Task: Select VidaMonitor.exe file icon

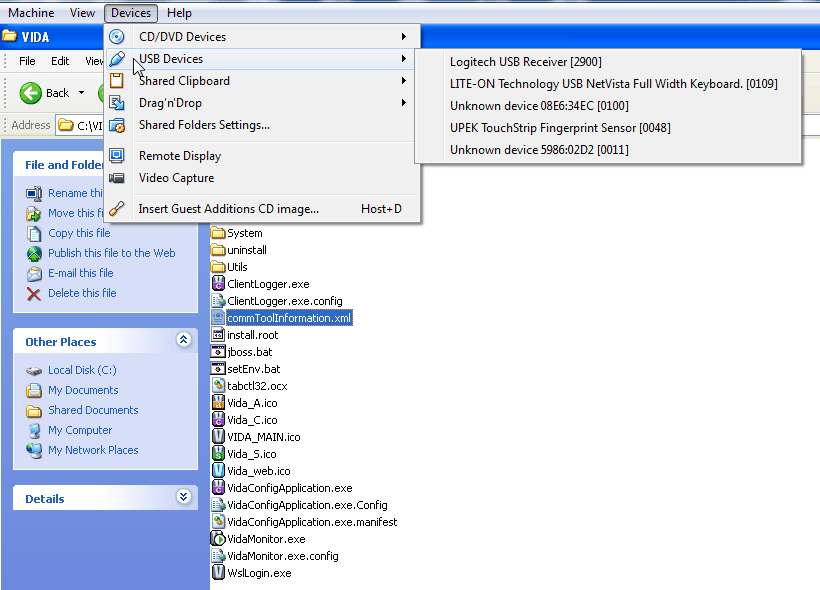Action: click(x=218, y=539)
